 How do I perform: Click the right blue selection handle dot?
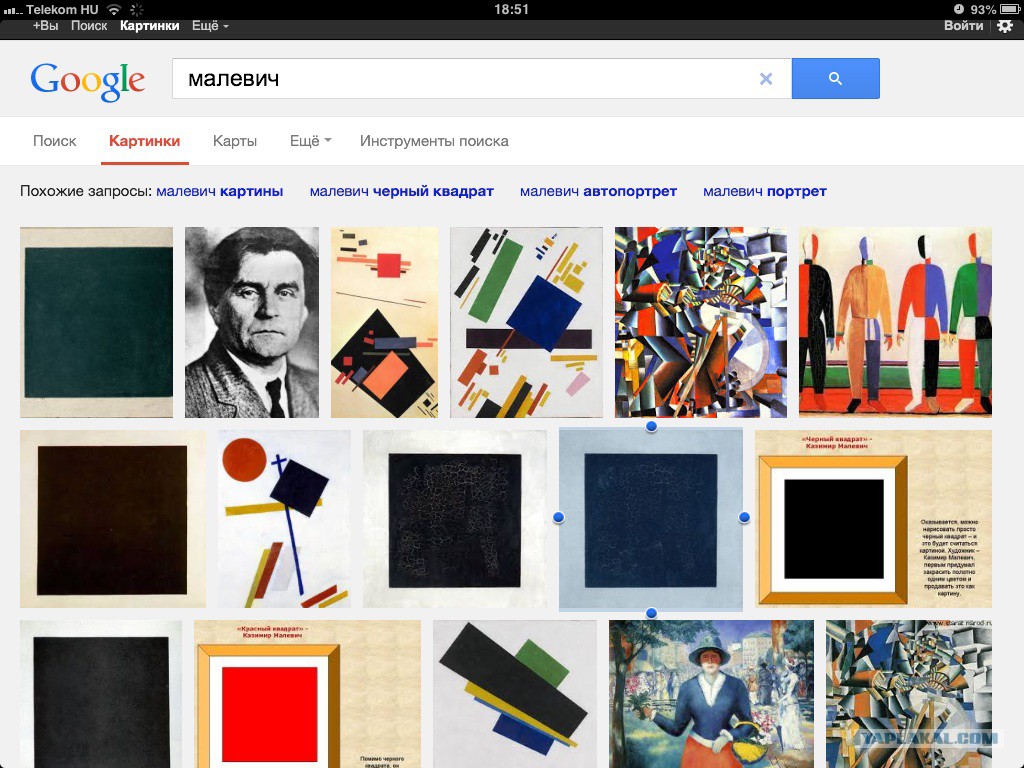click(x=744, y=517)
